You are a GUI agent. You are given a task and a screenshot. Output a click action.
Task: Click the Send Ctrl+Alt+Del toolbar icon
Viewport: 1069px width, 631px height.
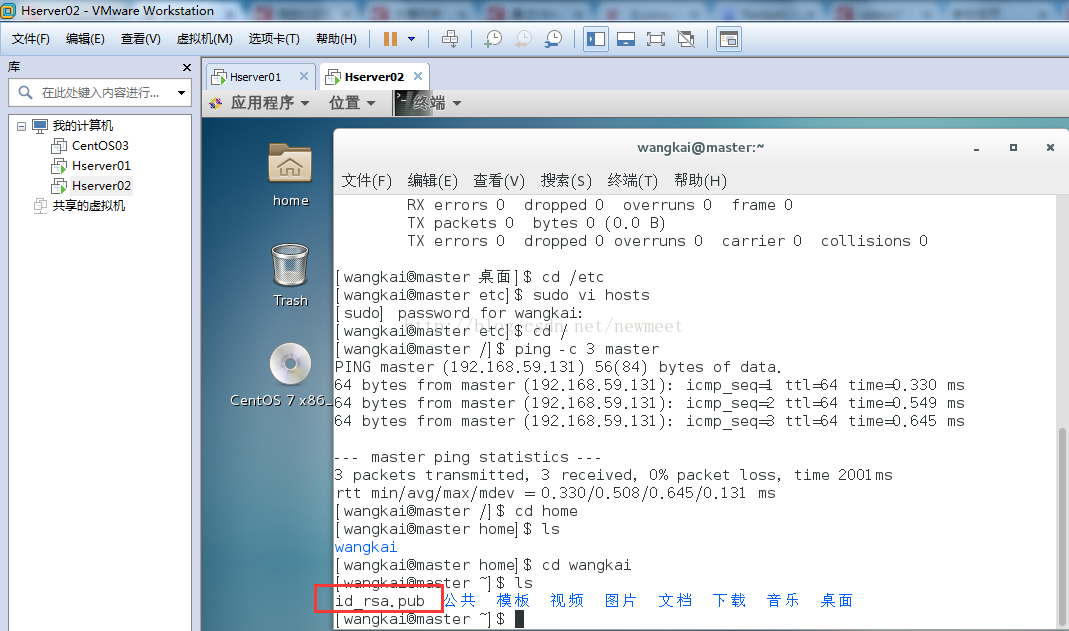coord(450,39)
